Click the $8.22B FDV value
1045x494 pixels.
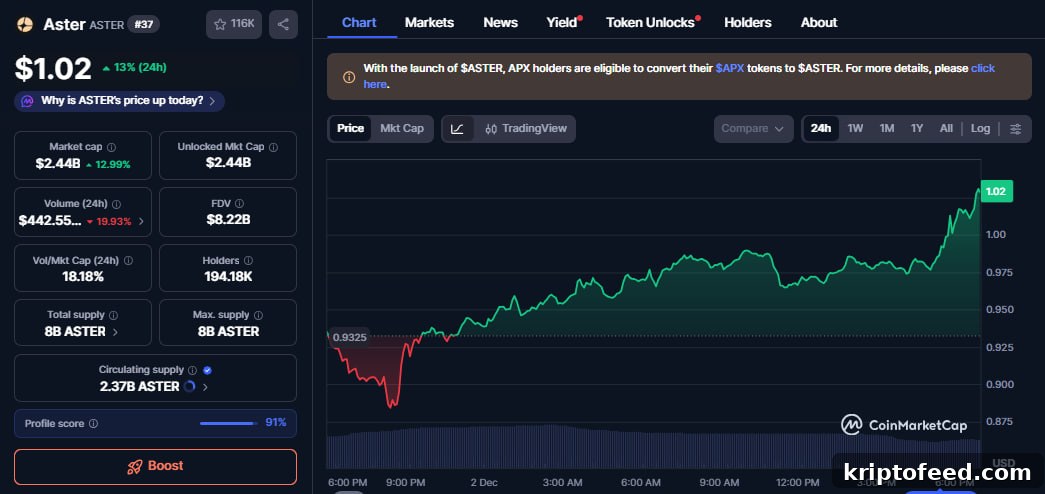(228, 219)
